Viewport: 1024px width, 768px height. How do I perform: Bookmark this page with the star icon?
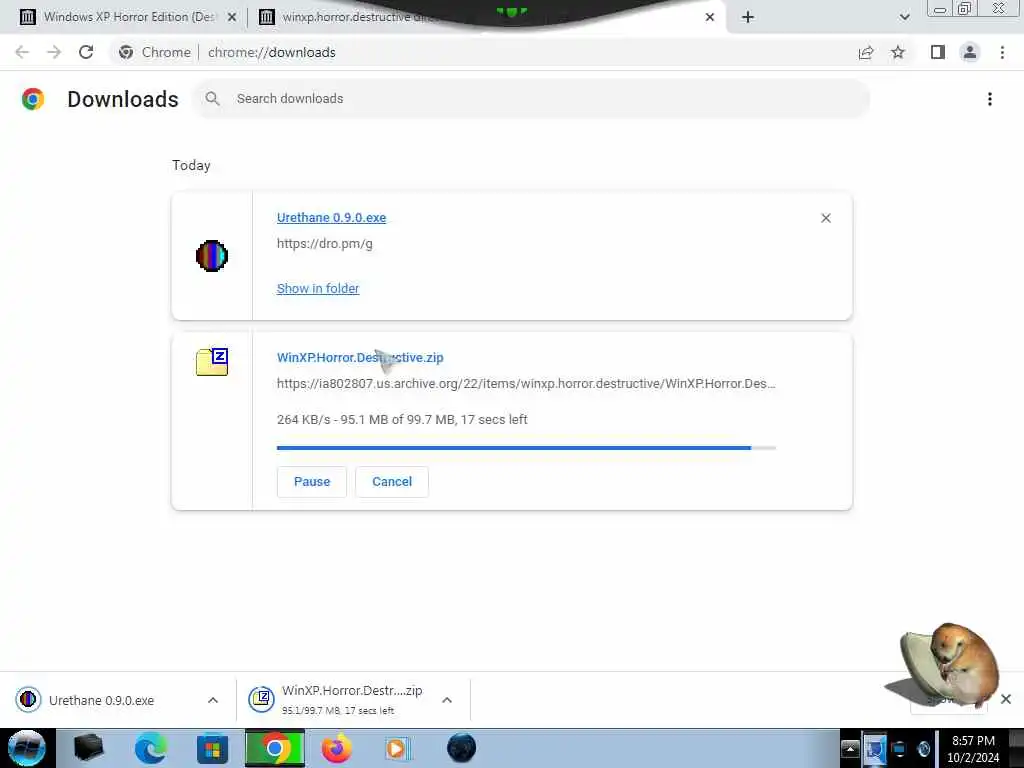pos(898,52)
